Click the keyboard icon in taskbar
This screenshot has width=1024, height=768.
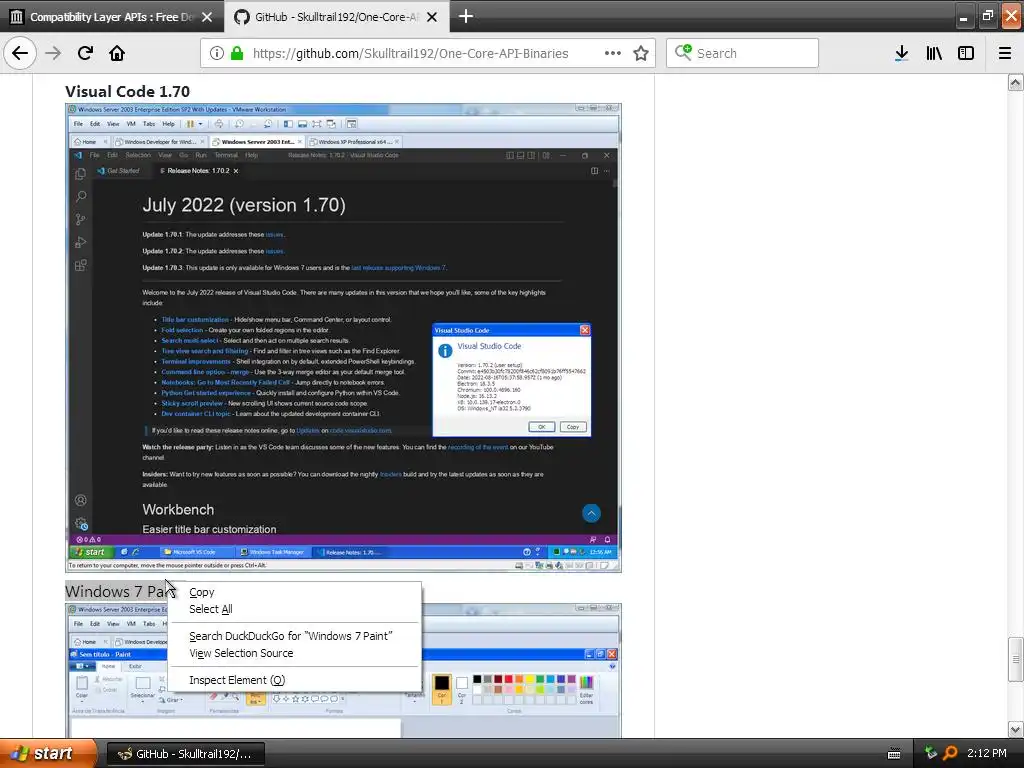pos(894,754)
